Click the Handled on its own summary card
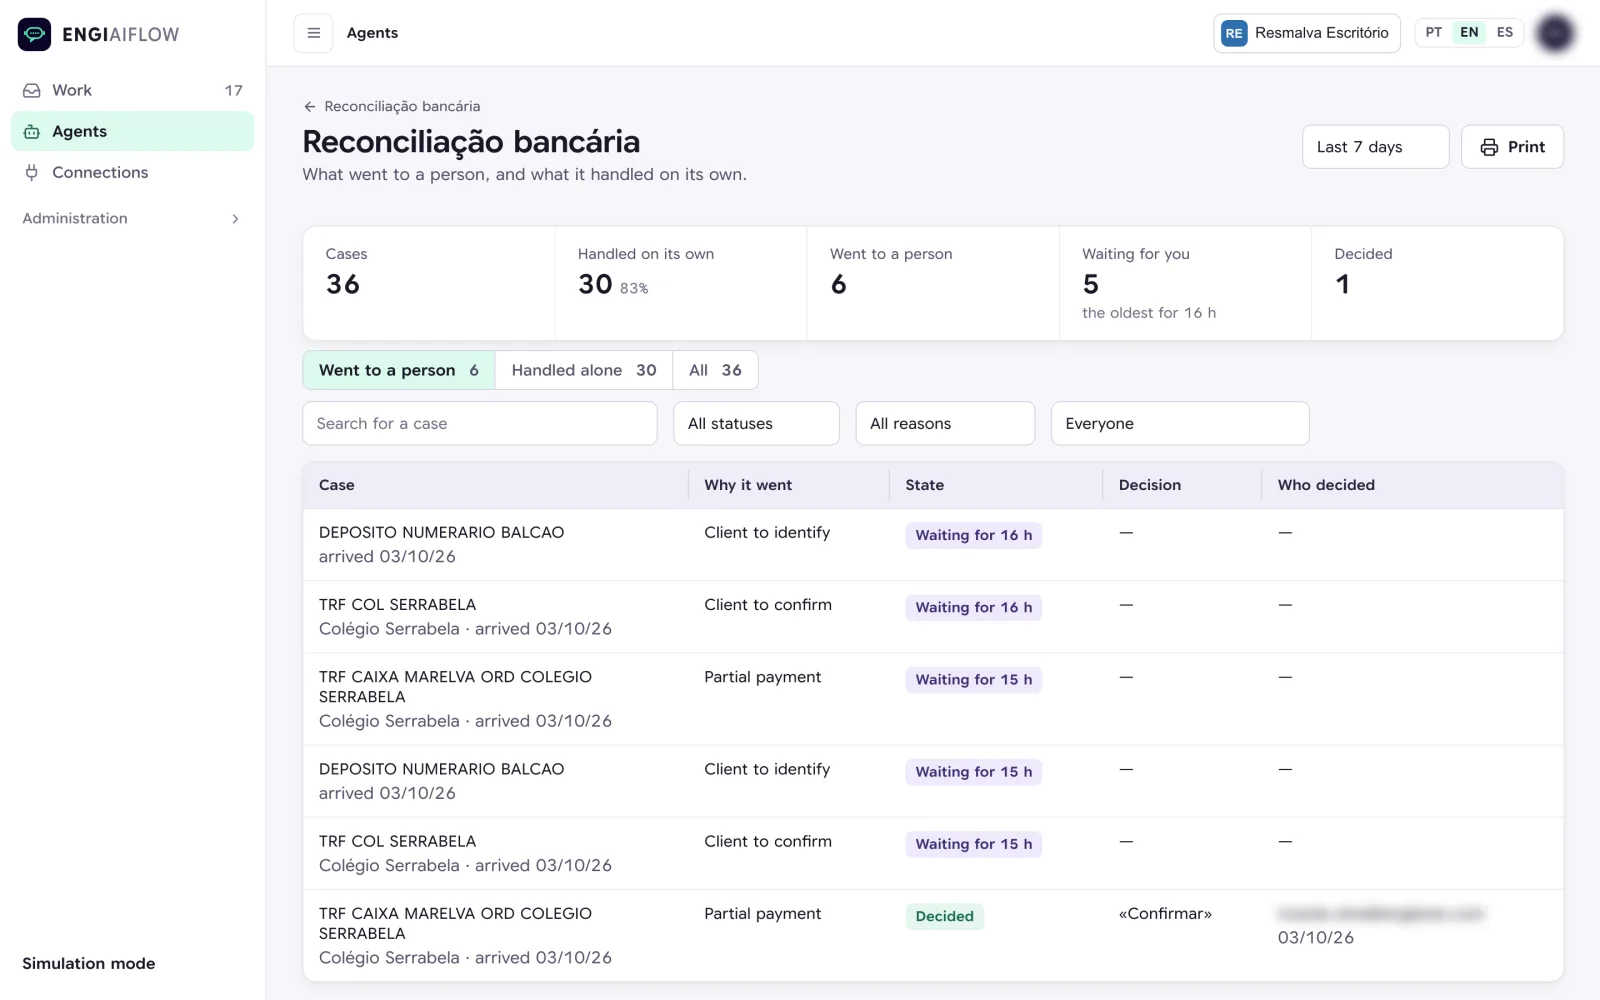The image size is (1600, 1000). [x=681, y=283]
